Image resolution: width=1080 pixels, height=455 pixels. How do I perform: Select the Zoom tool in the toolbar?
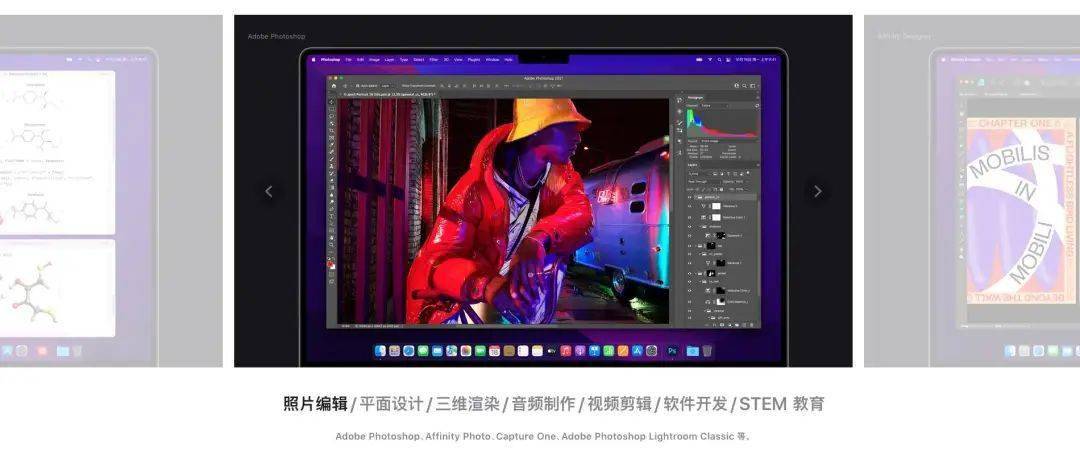(x=331, y=245)
